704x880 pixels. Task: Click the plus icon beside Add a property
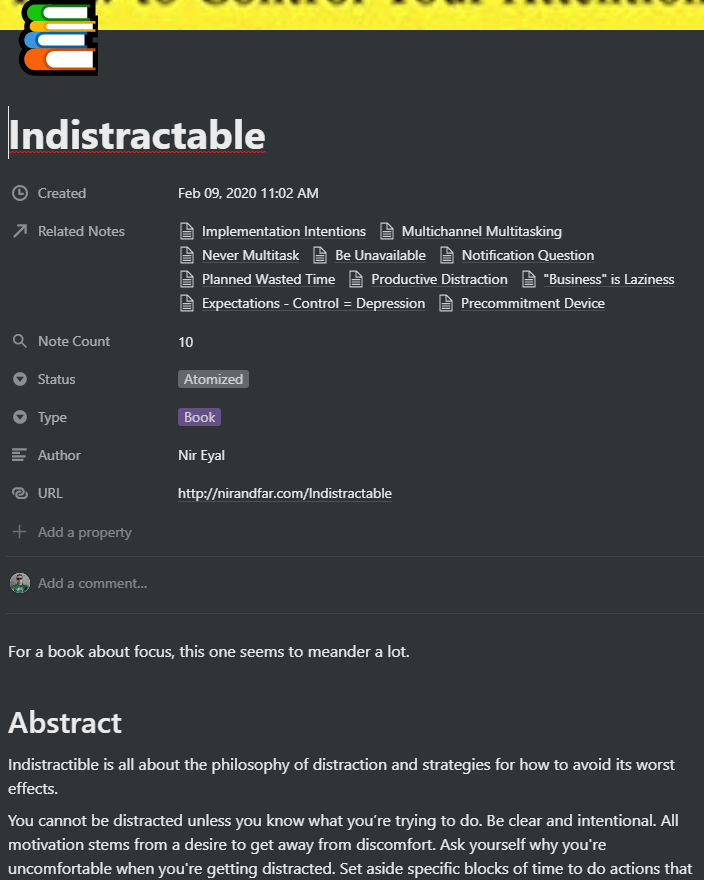coord(20,532)
